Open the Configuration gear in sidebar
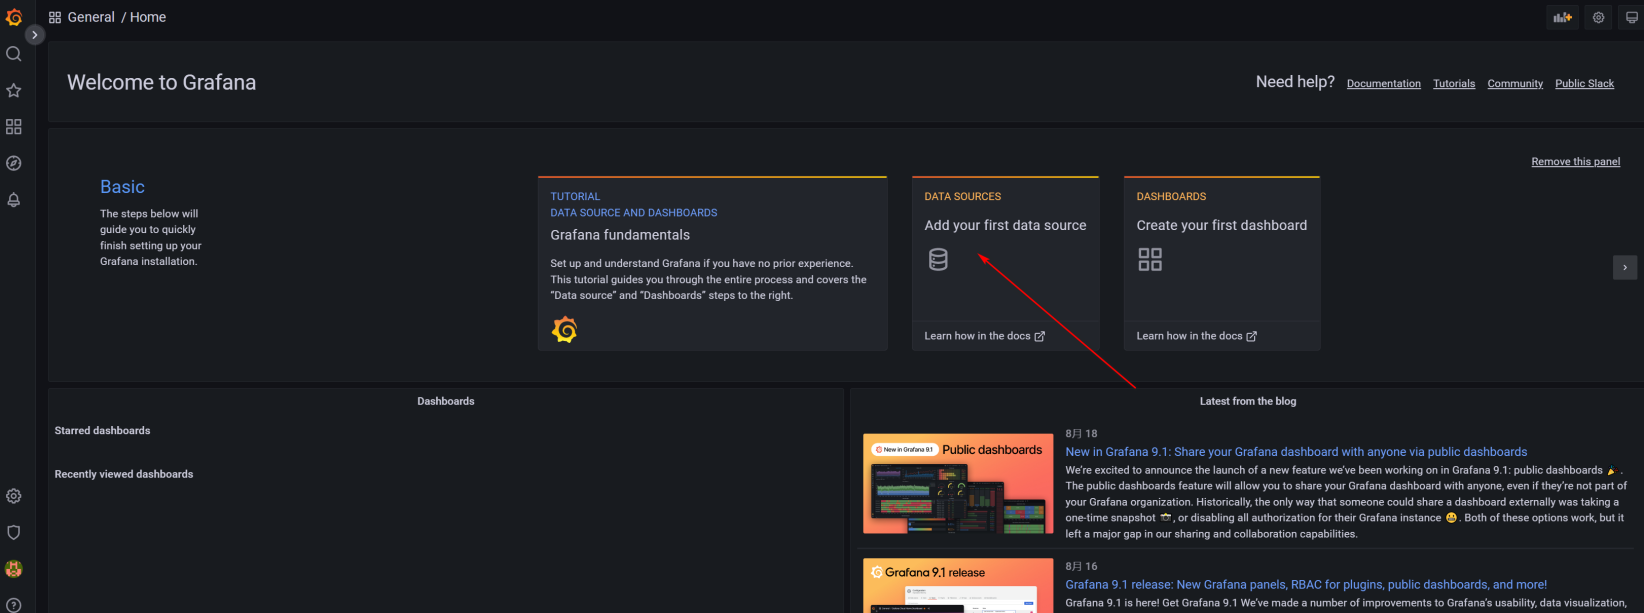 pyautogui.click(x=14, y=496)
